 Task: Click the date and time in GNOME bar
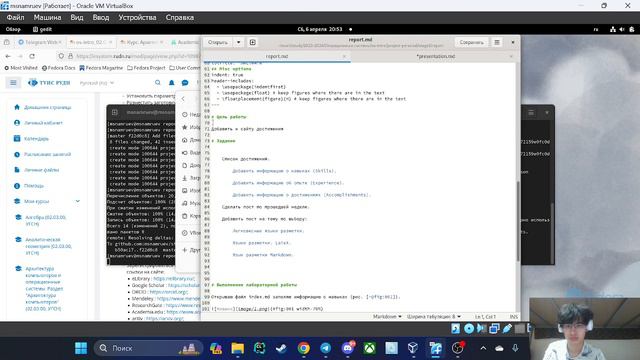(320, 29)
